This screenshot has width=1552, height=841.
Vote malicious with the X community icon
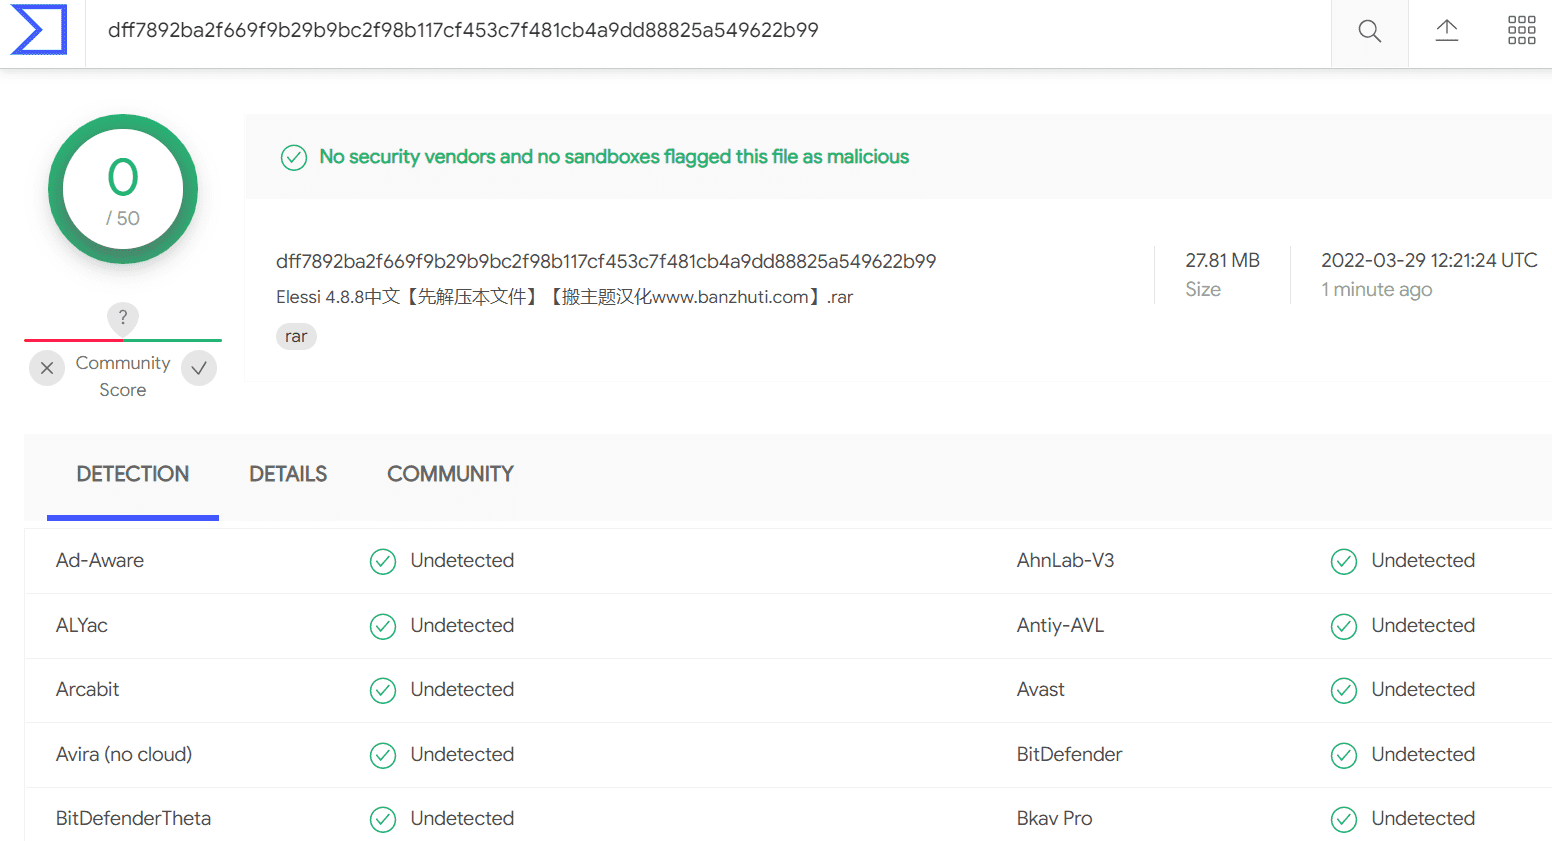point(47,368)
